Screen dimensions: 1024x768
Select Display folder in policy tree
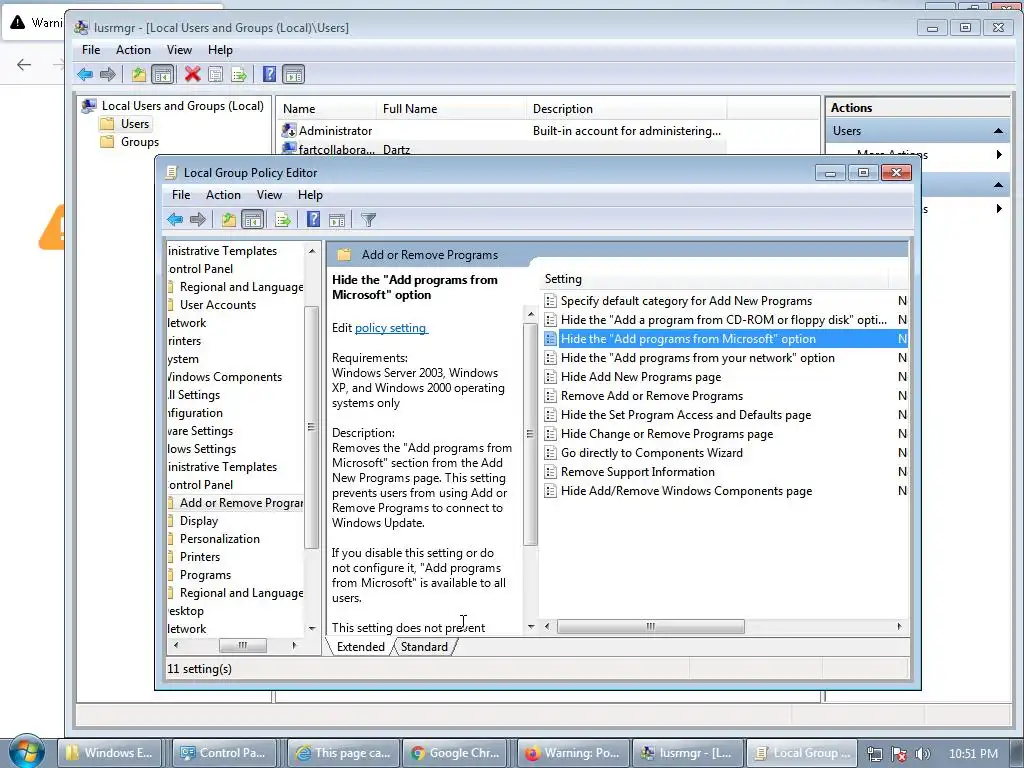[x=199, y=521]
